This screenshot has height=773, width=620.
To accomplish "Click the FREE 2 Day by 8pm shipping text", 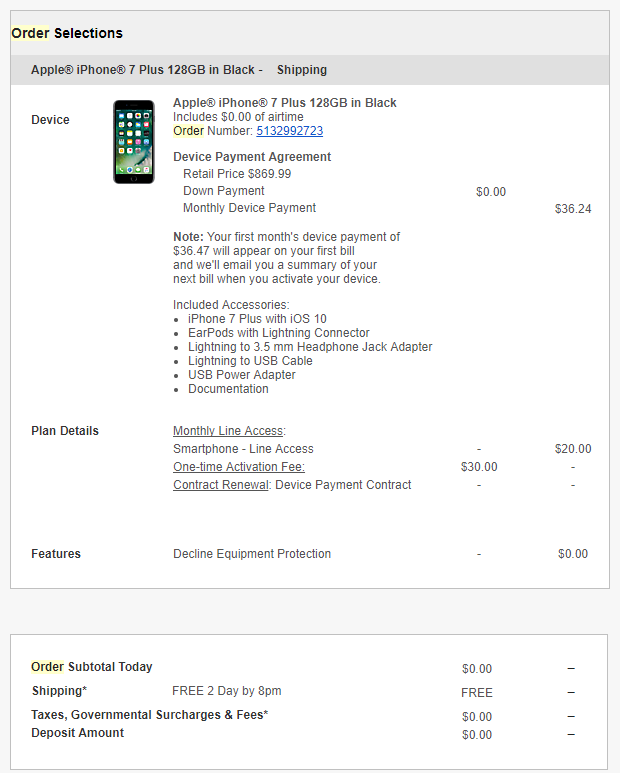I will (x=226, y=691).
